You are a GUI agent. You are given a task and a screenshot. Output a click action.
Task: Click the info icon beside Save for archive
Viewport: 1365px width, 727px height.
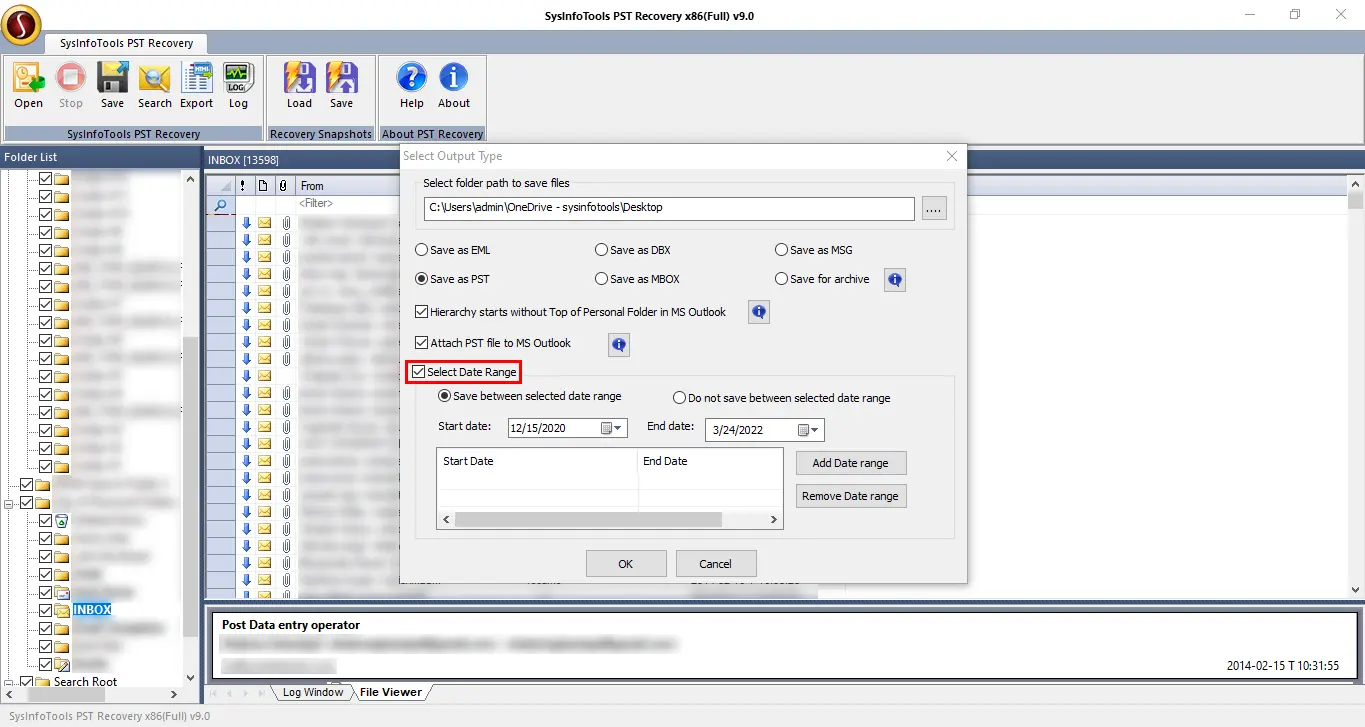point(895,280)
